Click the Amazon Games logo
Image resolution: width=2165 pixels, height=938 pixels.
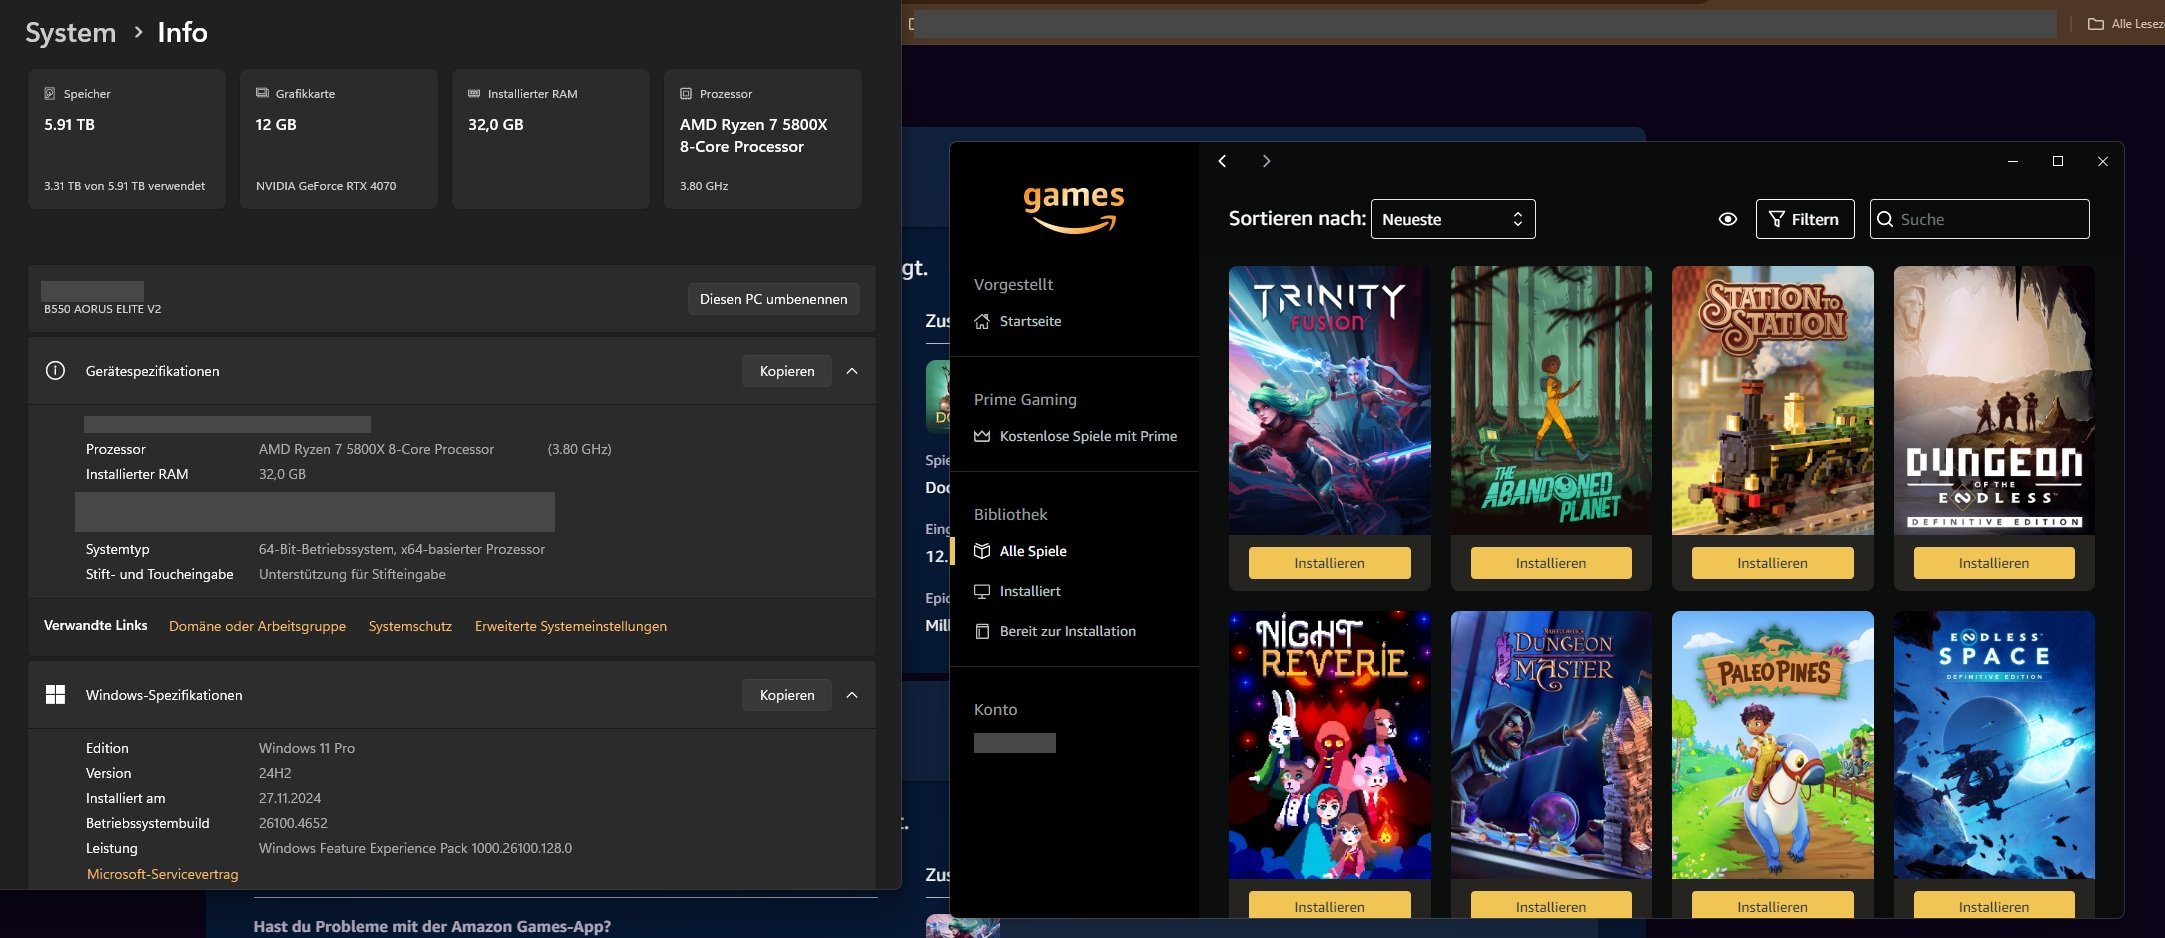point(1074,208)
